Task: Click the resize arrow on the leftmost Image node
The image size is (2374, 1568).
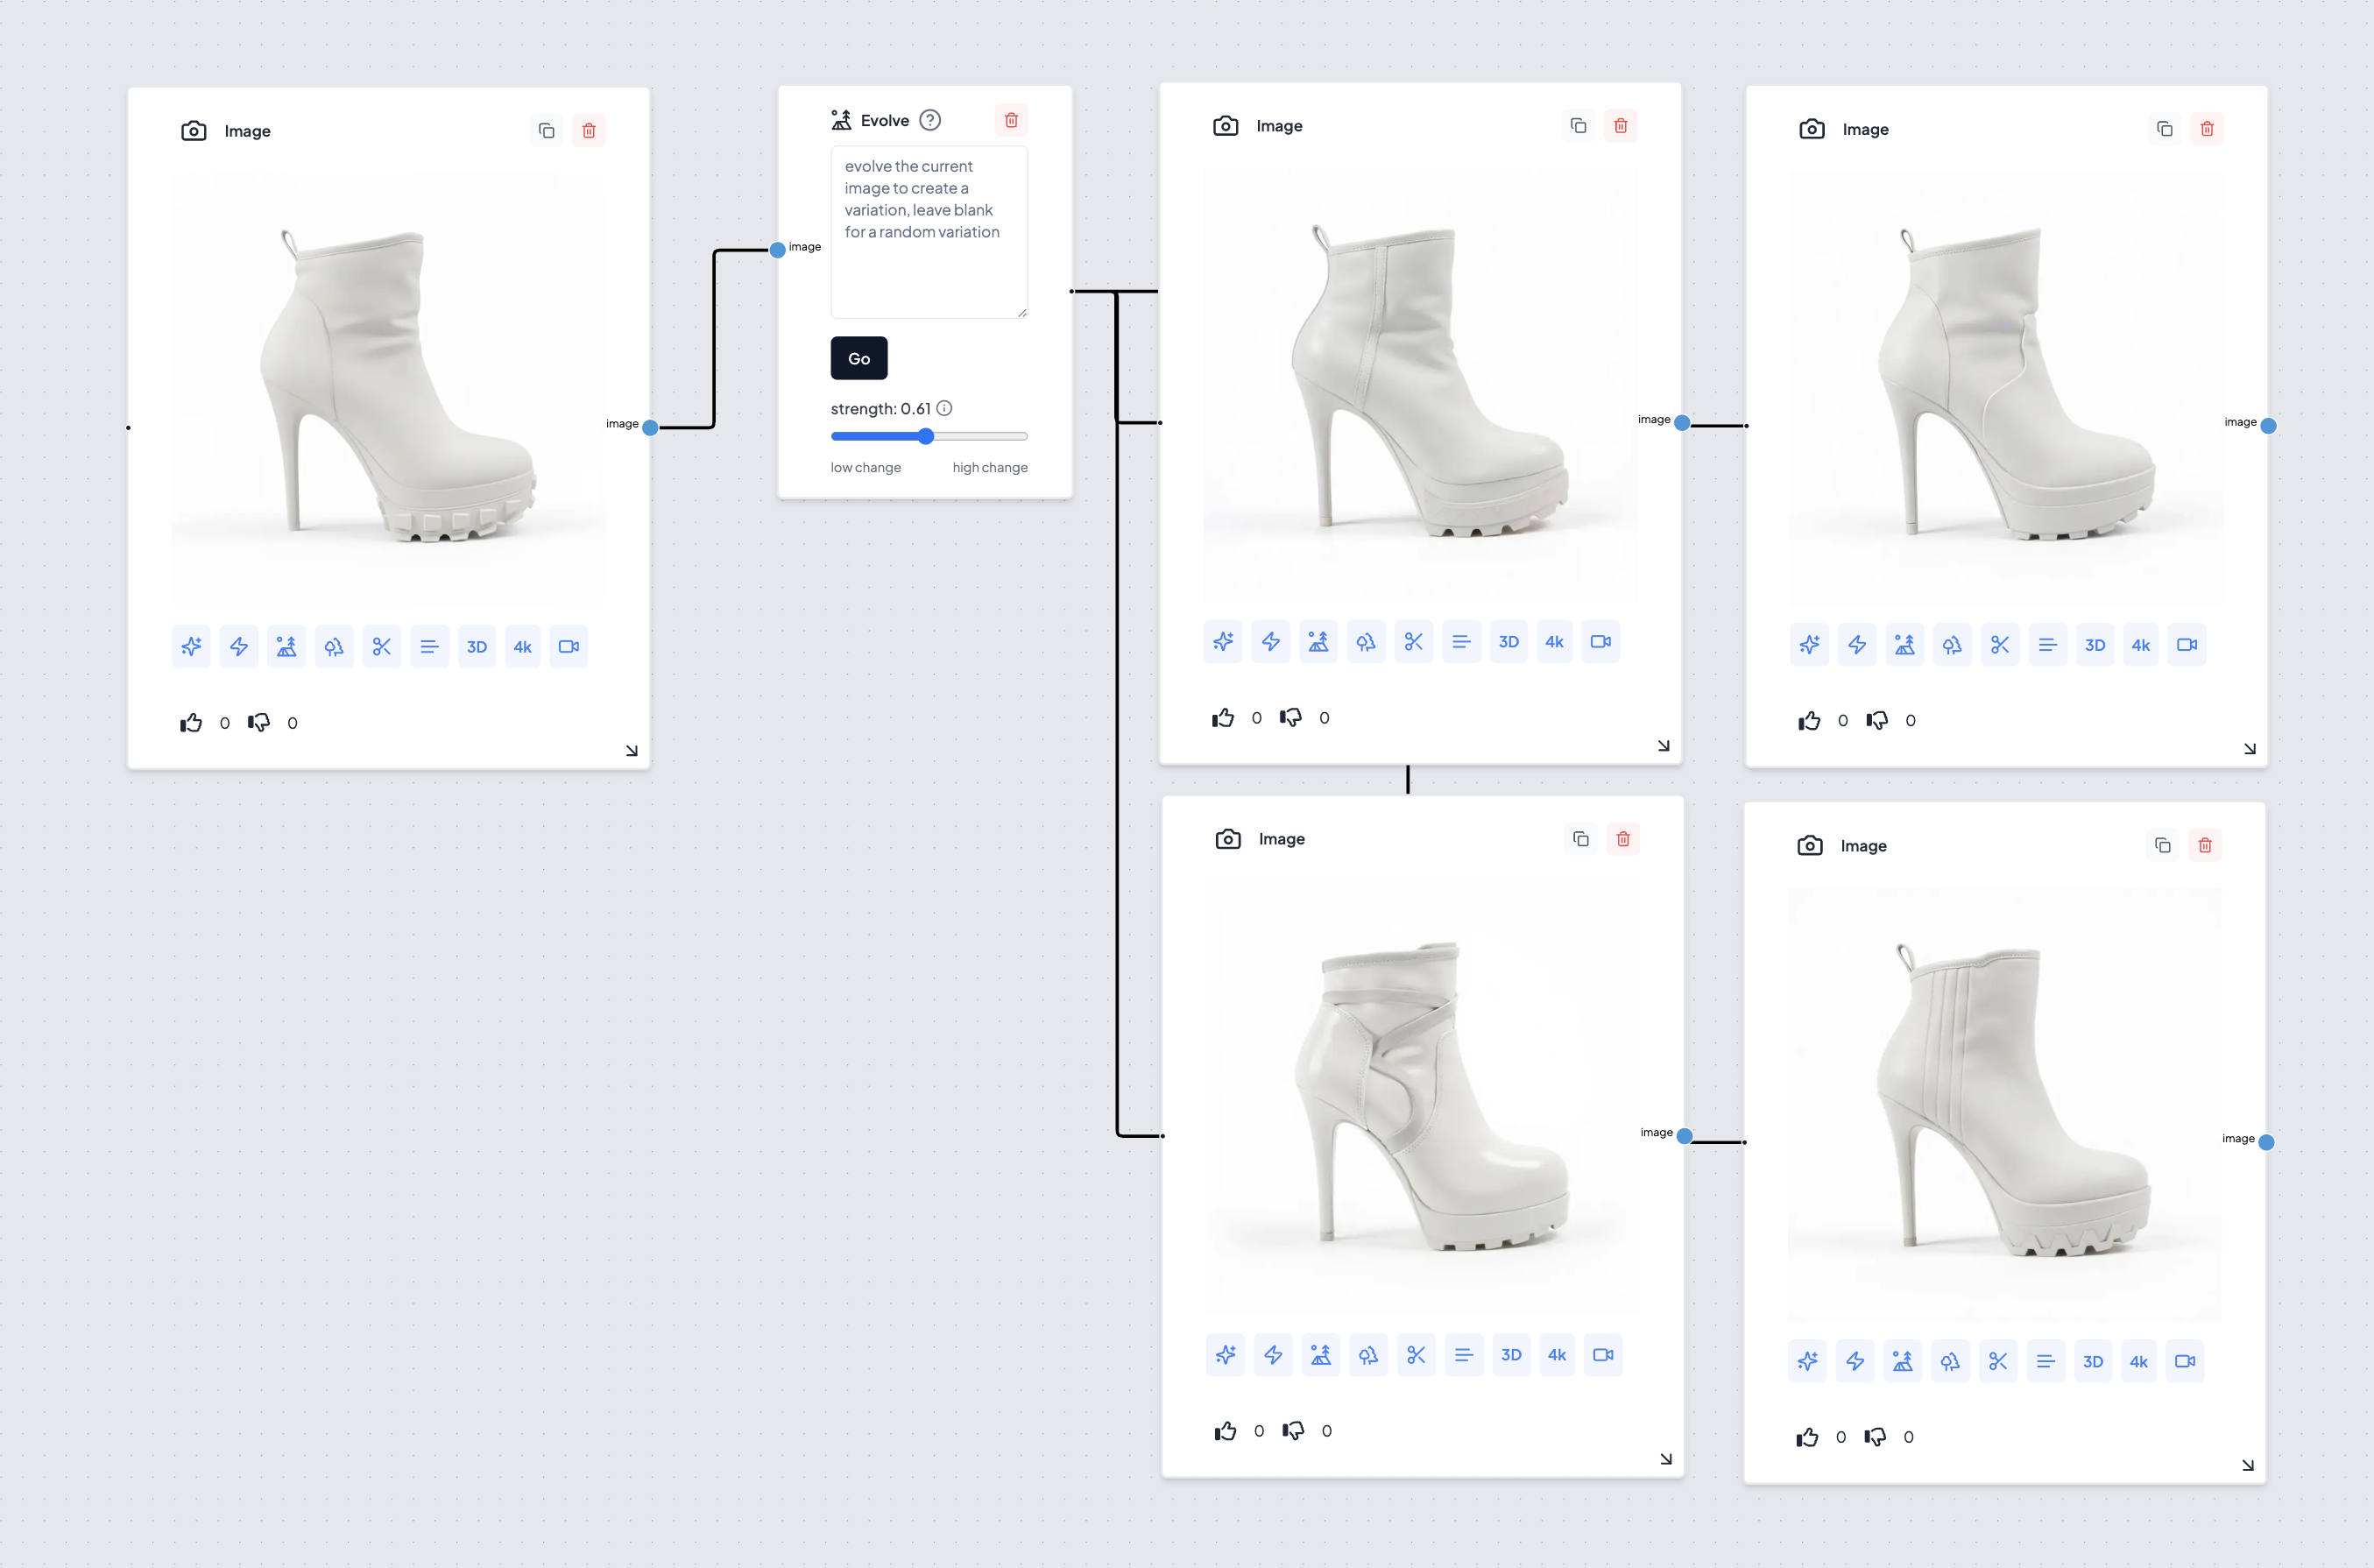Action: click(632, 751)
